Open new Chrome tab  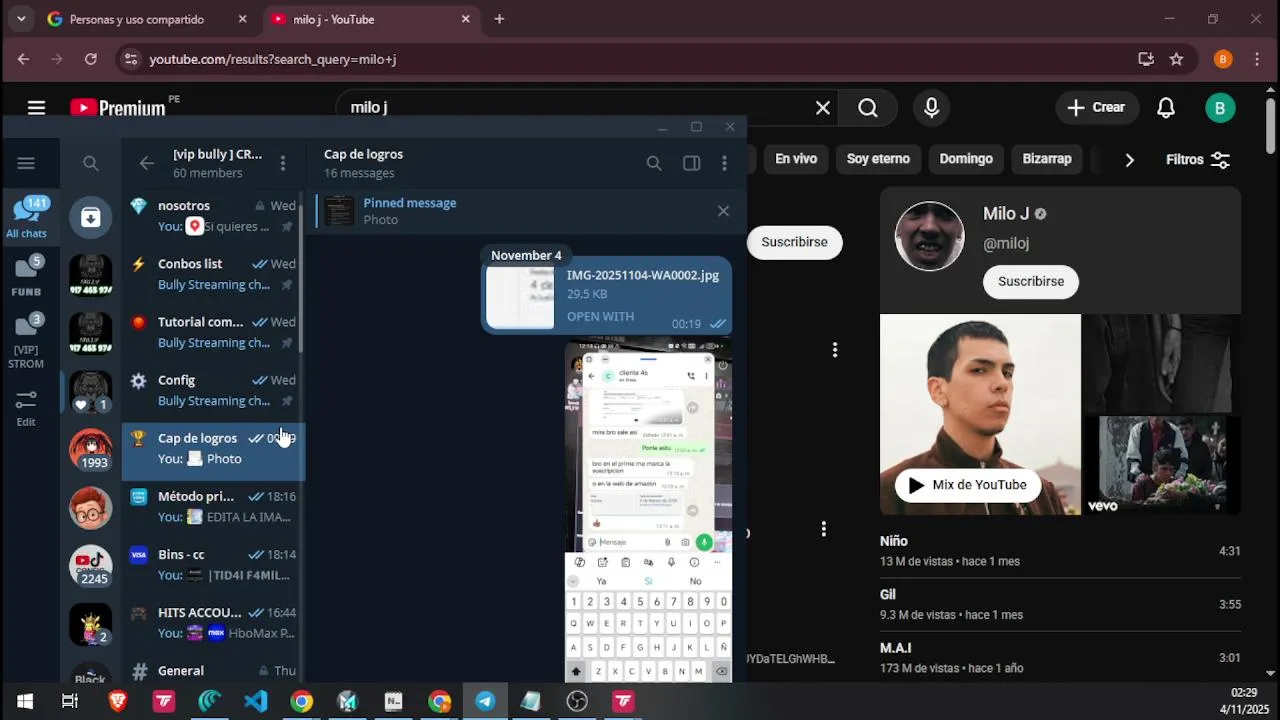point(499,19)
